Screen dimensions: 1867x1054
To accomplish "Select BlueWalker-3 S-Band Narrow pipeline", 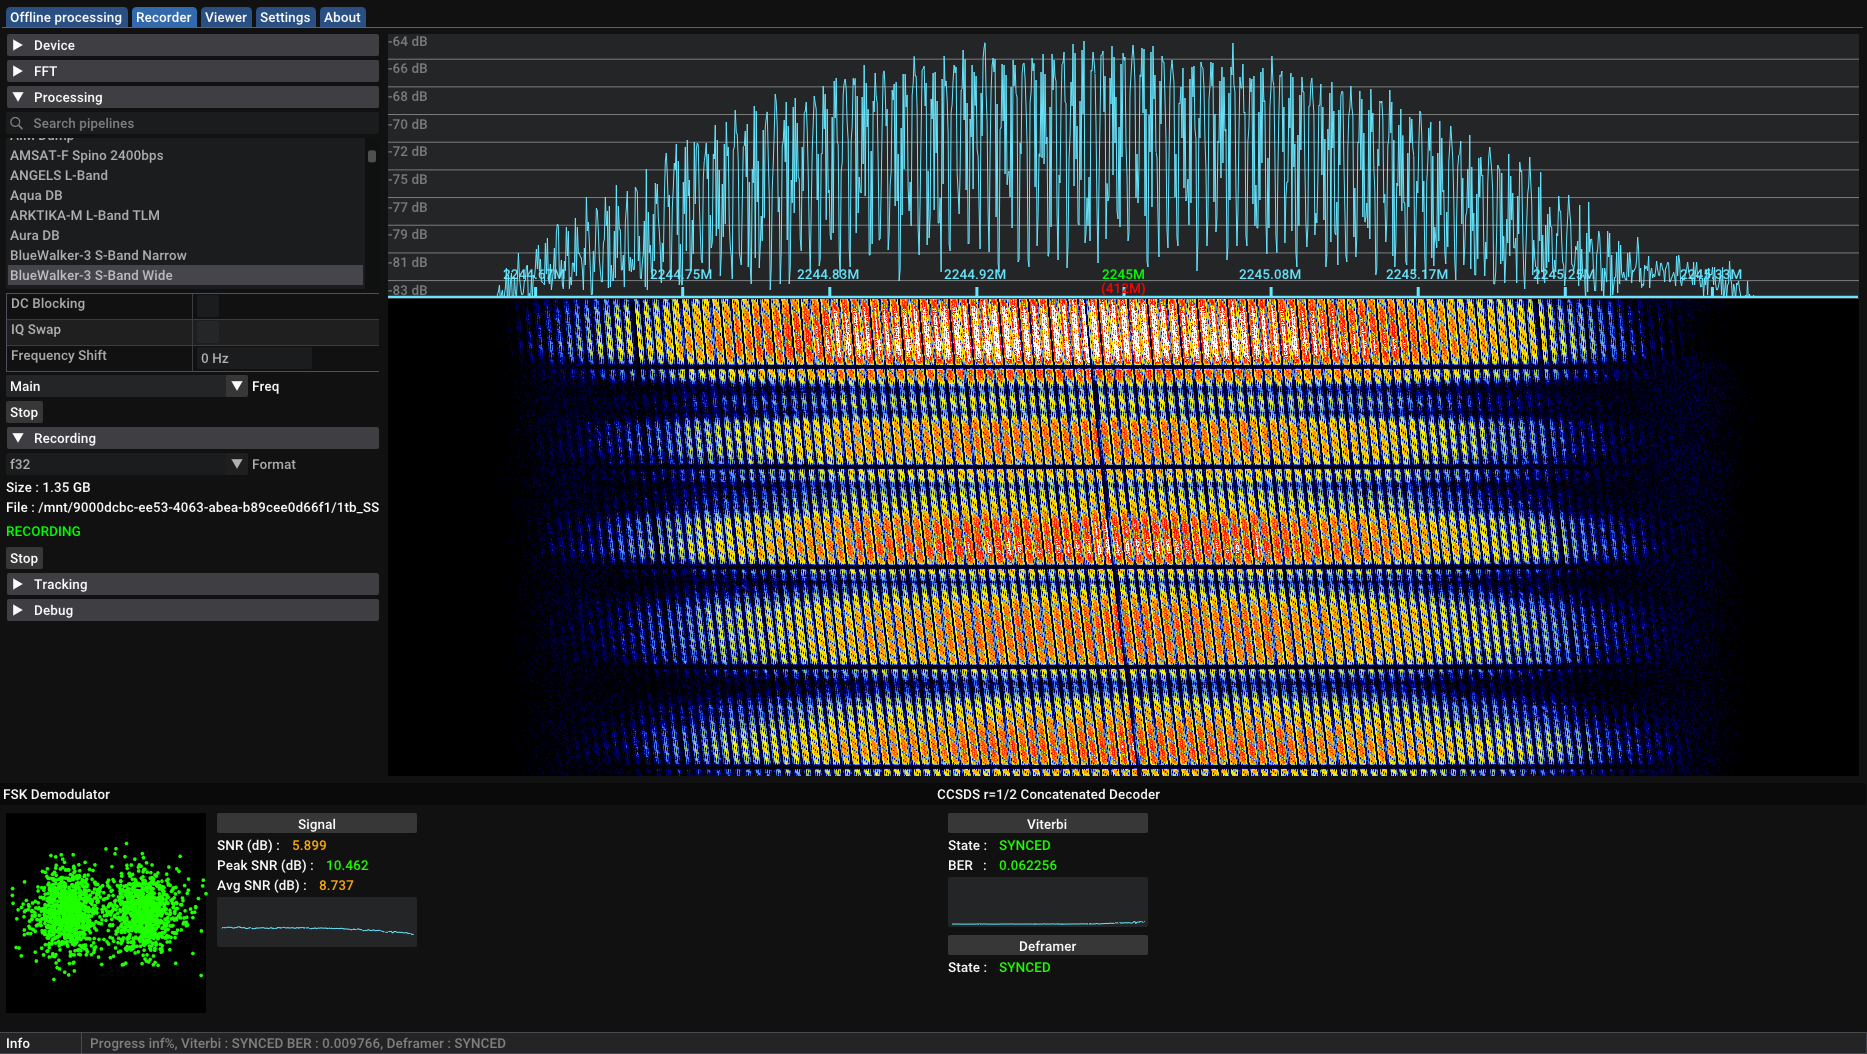I will click(x=98, y=255).
